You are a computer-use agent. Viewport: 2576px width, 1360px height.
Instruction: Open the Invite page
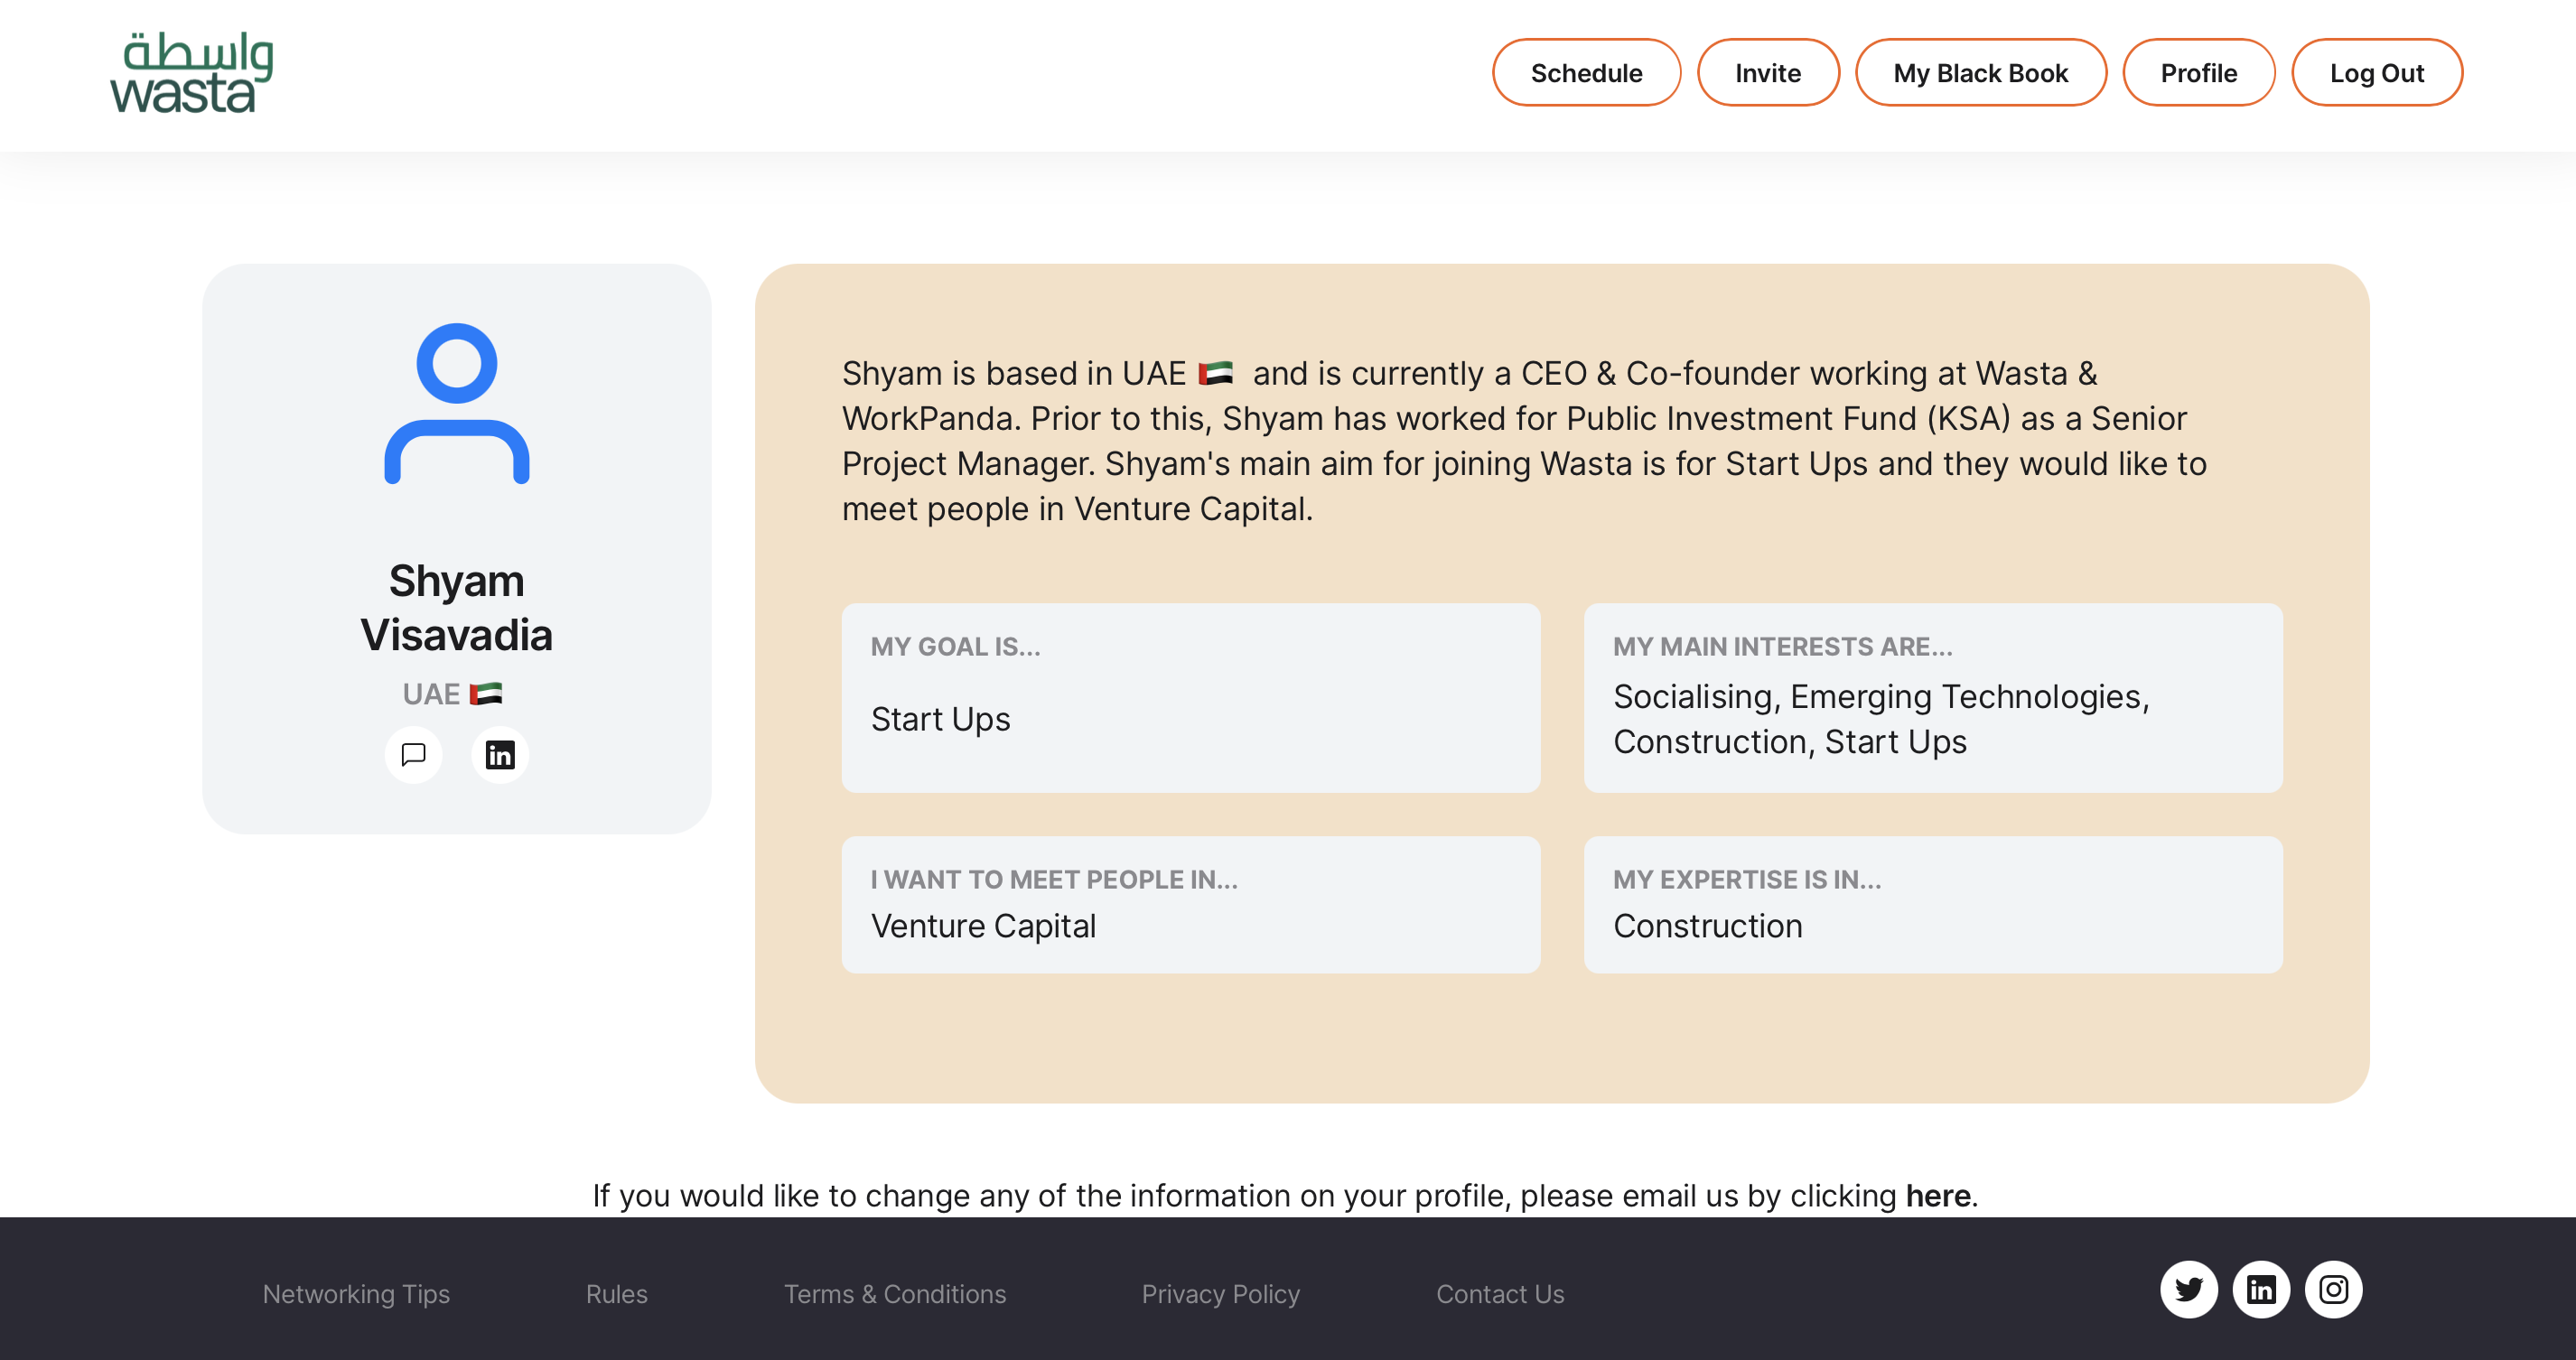click(1767, 73)
